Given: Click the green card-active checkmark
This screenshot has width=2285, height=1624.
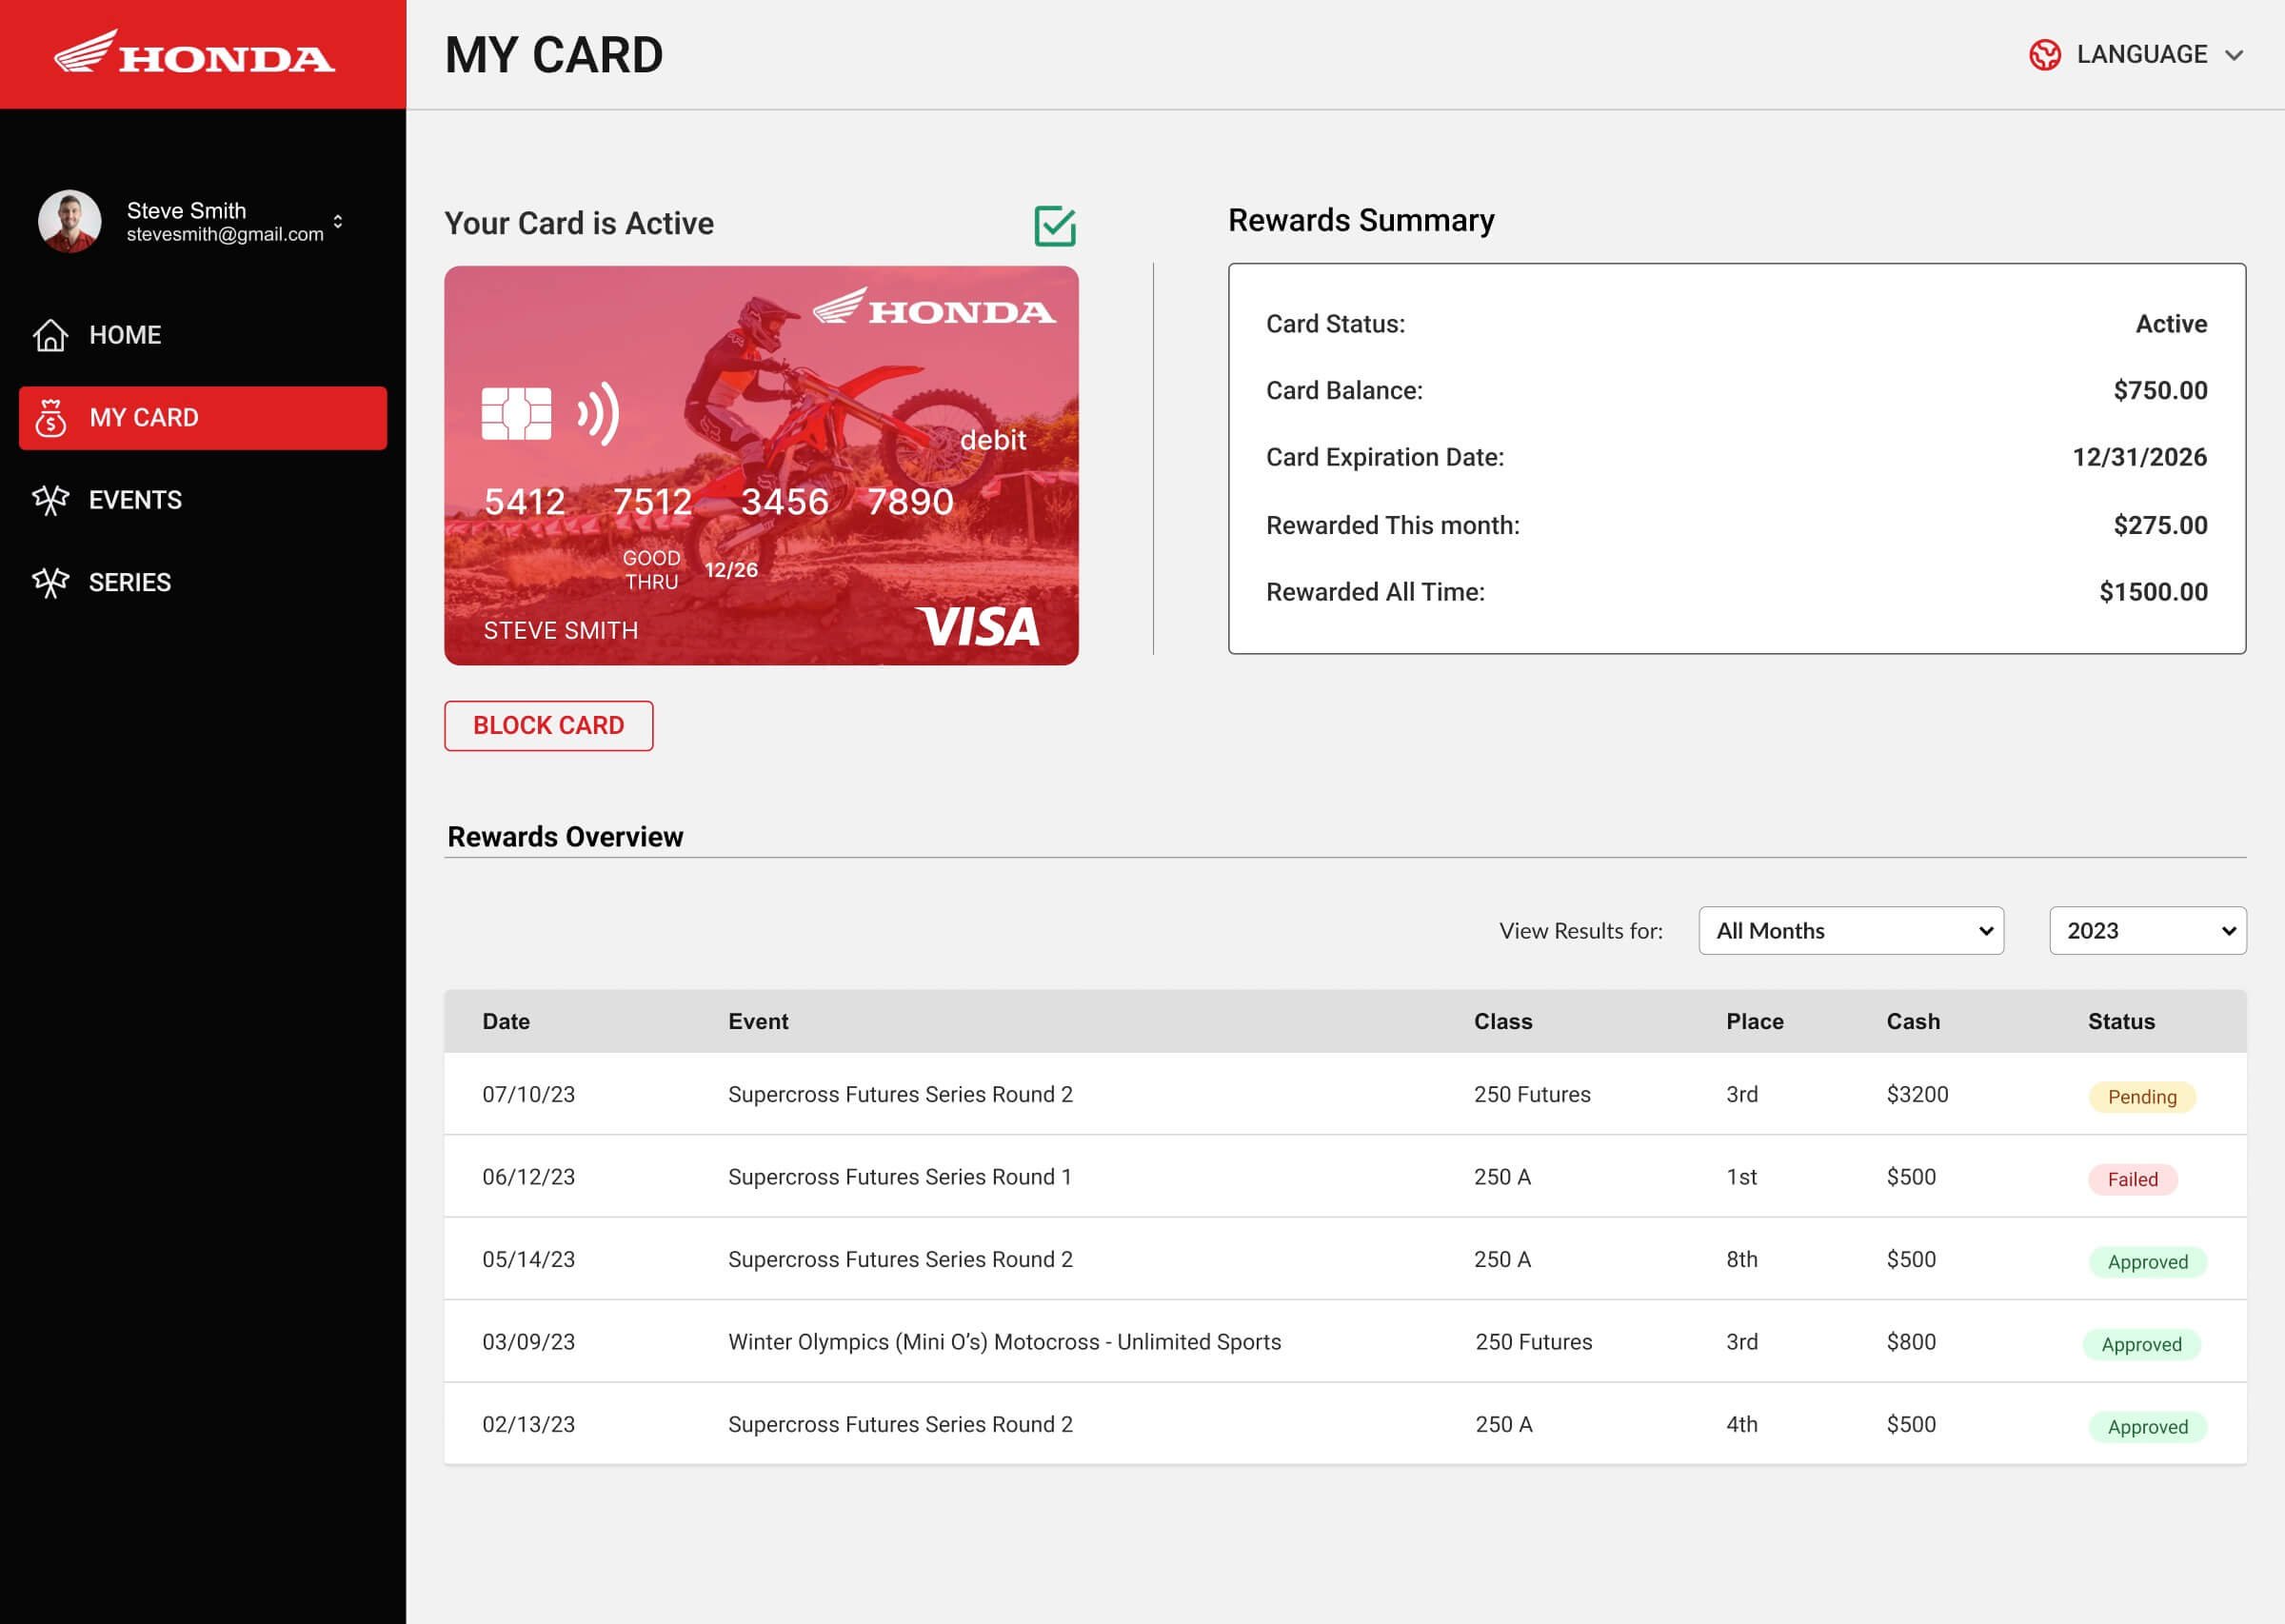Looking at the screenshot, I should click(x=1054, y=226).
